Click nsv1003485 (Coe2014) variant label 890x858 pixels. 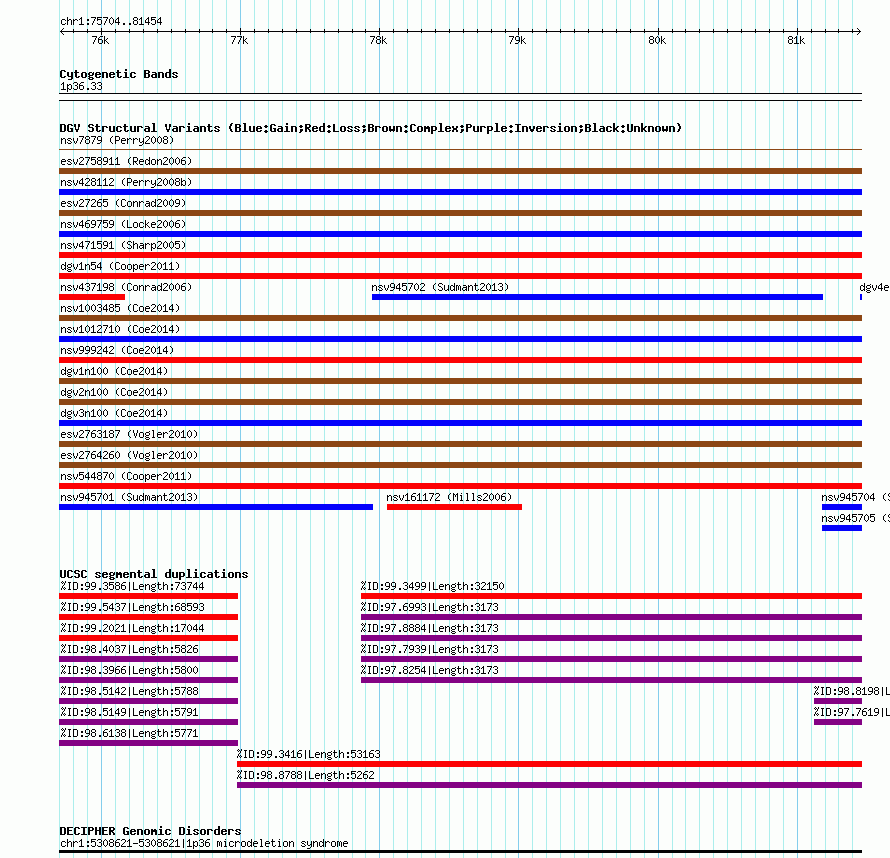120,308
